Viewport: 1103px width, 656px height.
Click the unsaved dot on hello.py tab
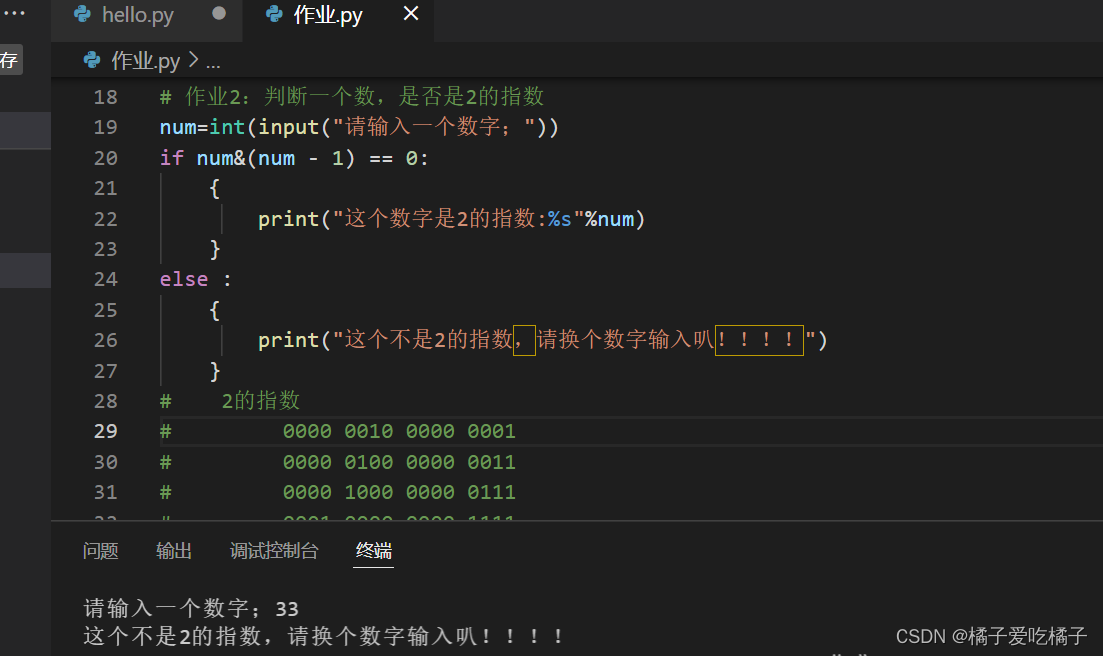coord(219,13)
